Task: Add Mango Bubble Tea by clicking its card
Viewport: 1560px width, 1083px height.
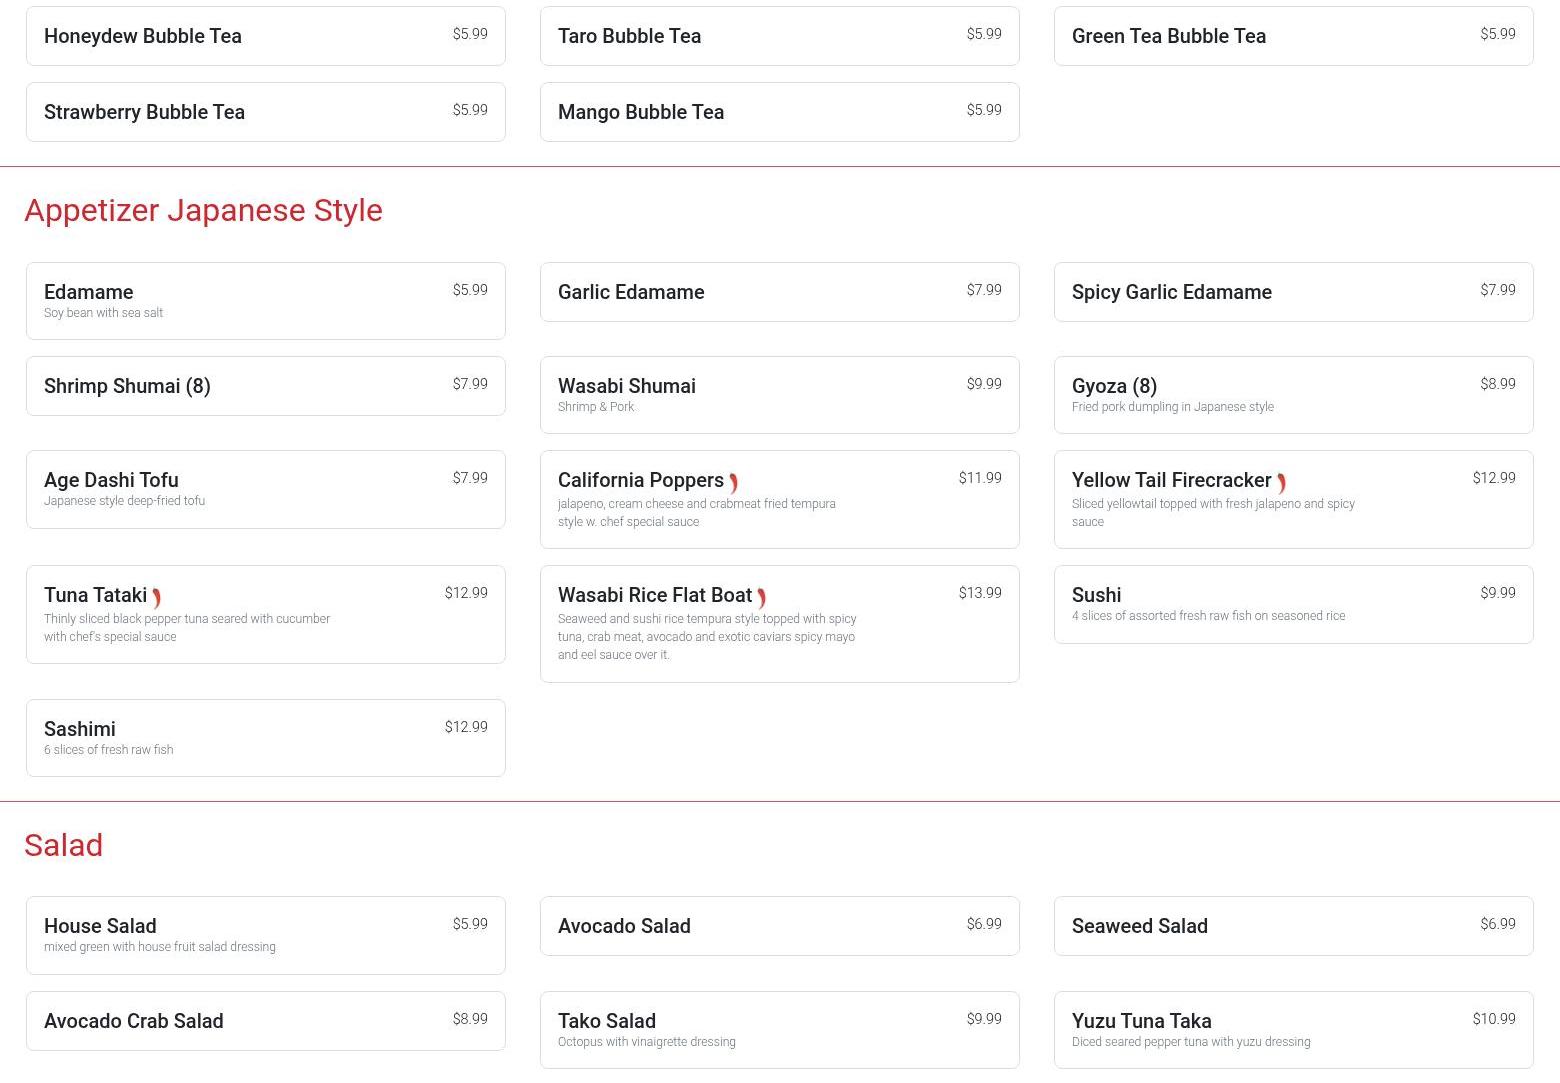Action: click(779, 112)
